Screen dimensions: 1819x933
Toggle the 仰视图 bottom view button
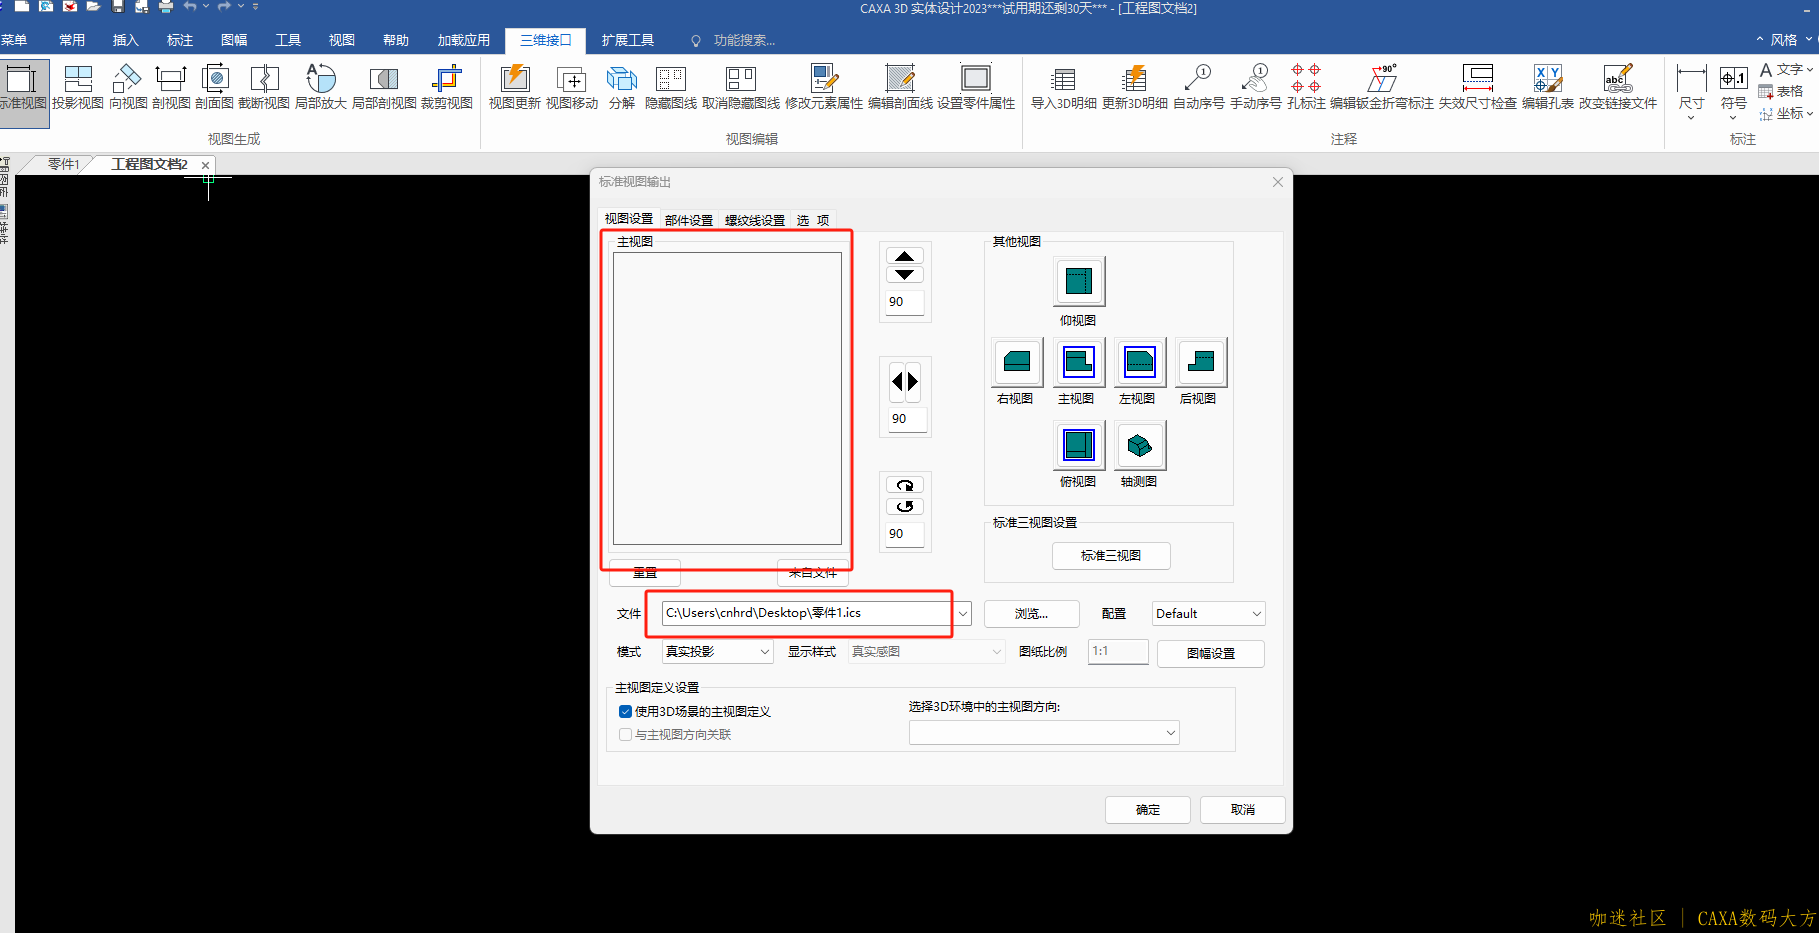point(1079,281)
